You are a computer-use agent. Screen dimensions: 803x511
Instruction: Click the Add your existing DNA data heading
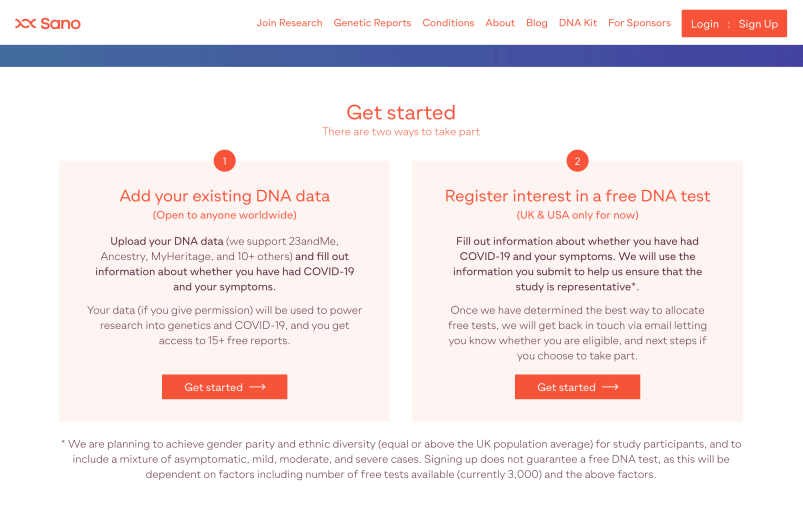coord(224,196)
